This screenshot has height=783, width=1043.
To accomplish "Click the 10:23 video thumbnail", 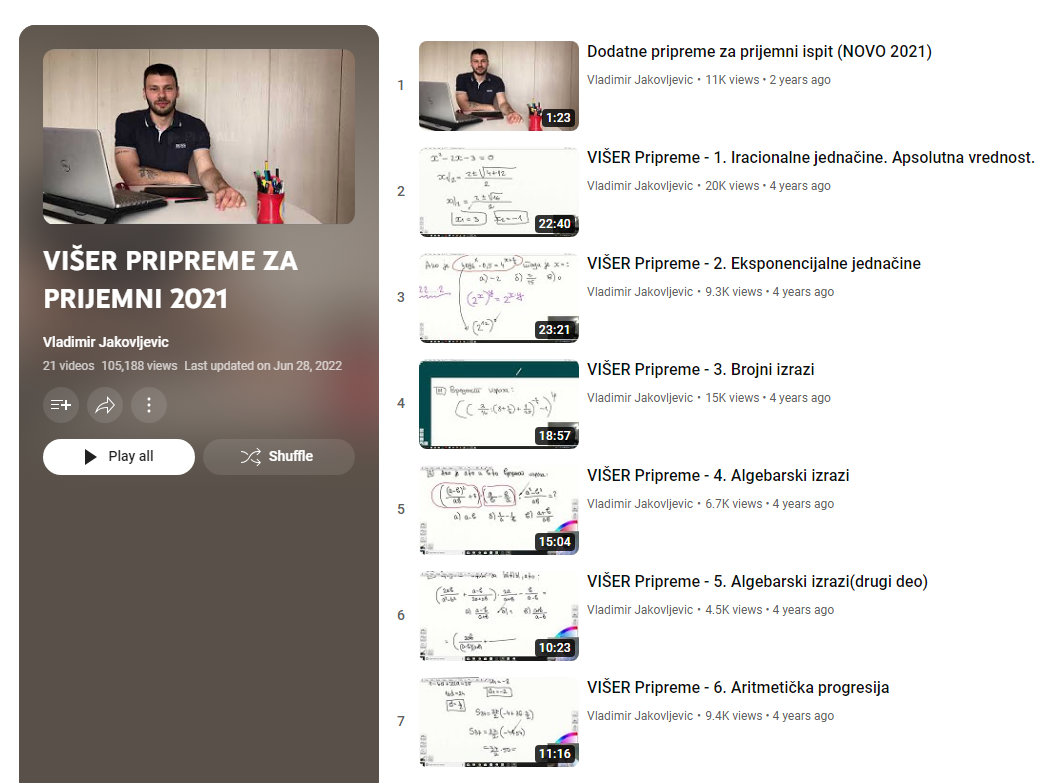I will (499, 615).
